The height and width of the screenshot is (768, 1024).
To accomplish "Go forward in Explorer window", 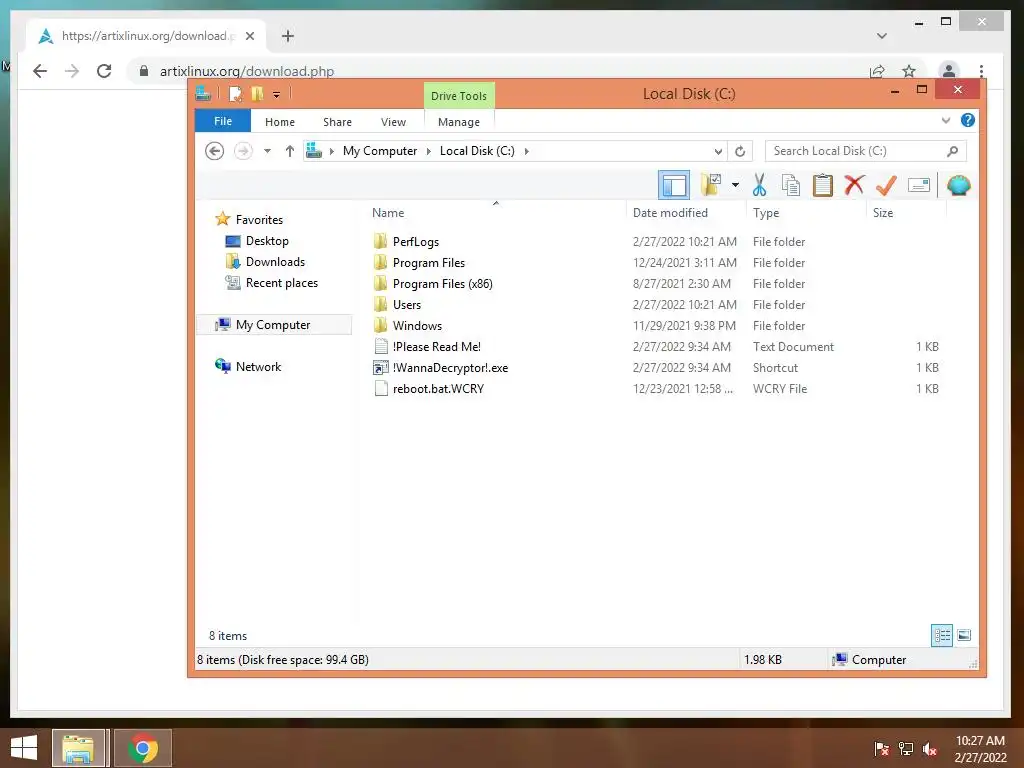I will pos(243,151).
